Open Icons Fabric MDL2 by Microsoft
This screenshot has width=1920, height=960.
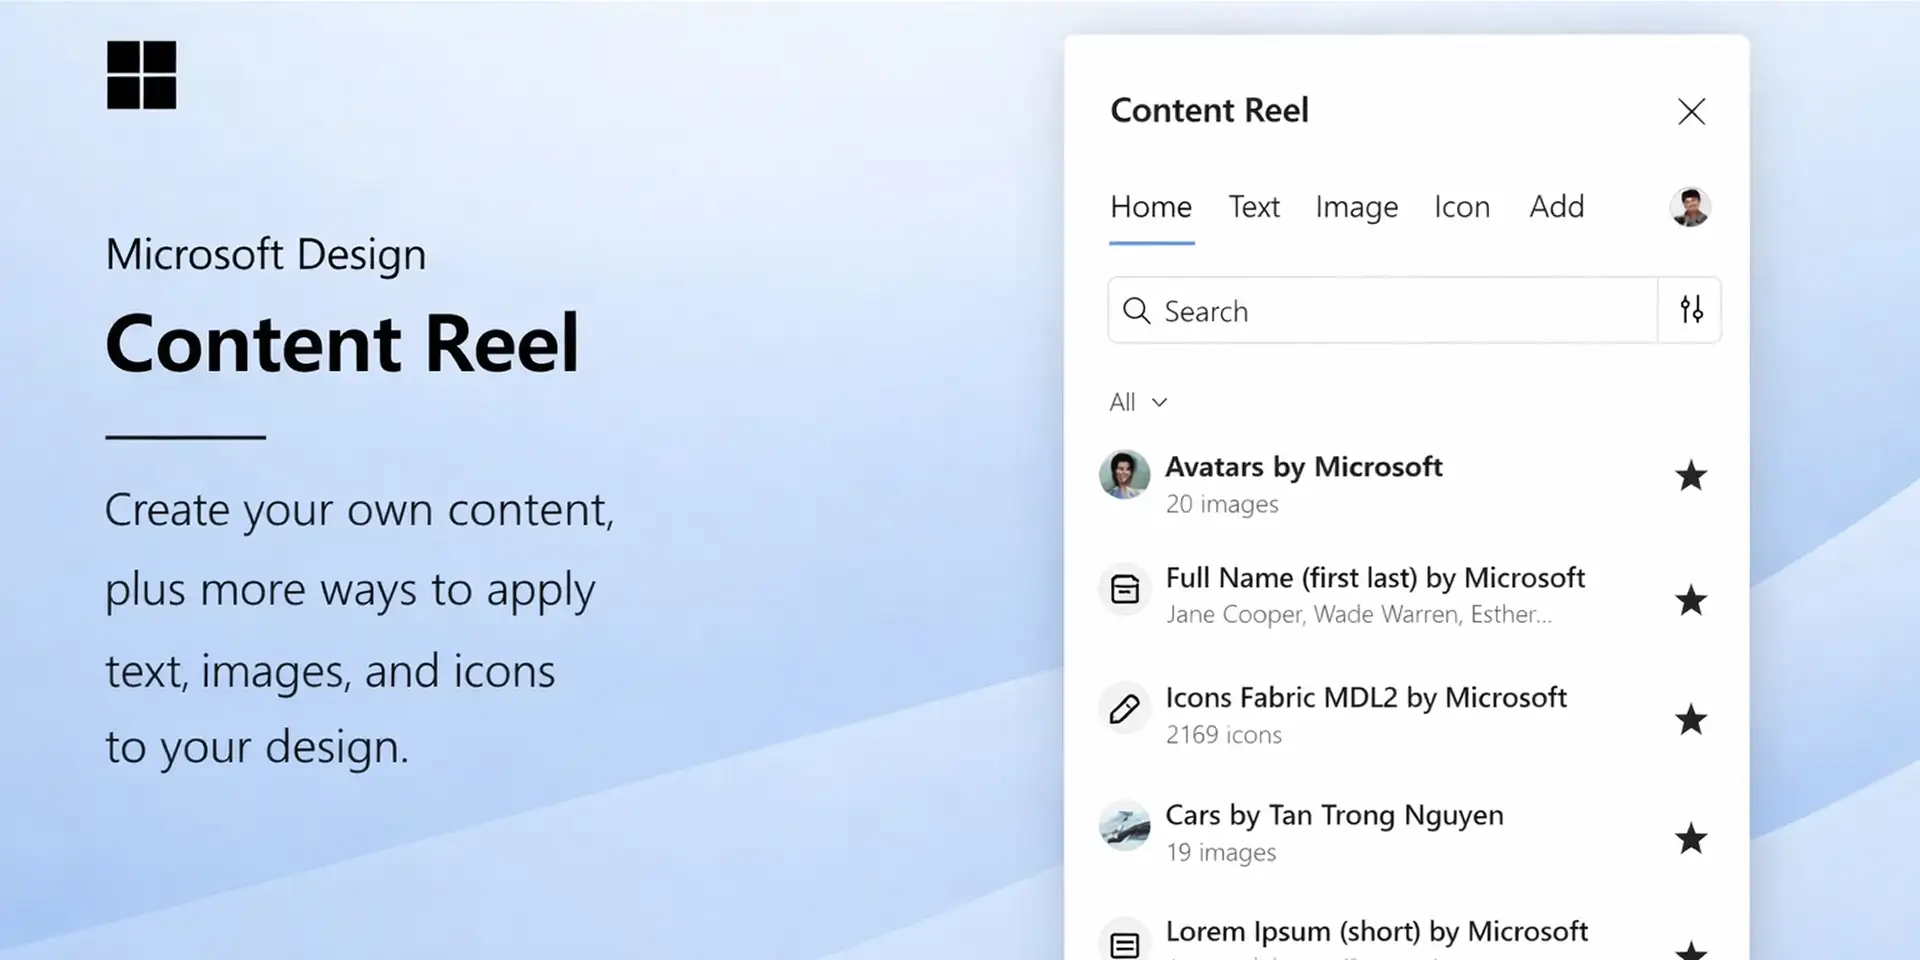click(x=1366, y=697)
